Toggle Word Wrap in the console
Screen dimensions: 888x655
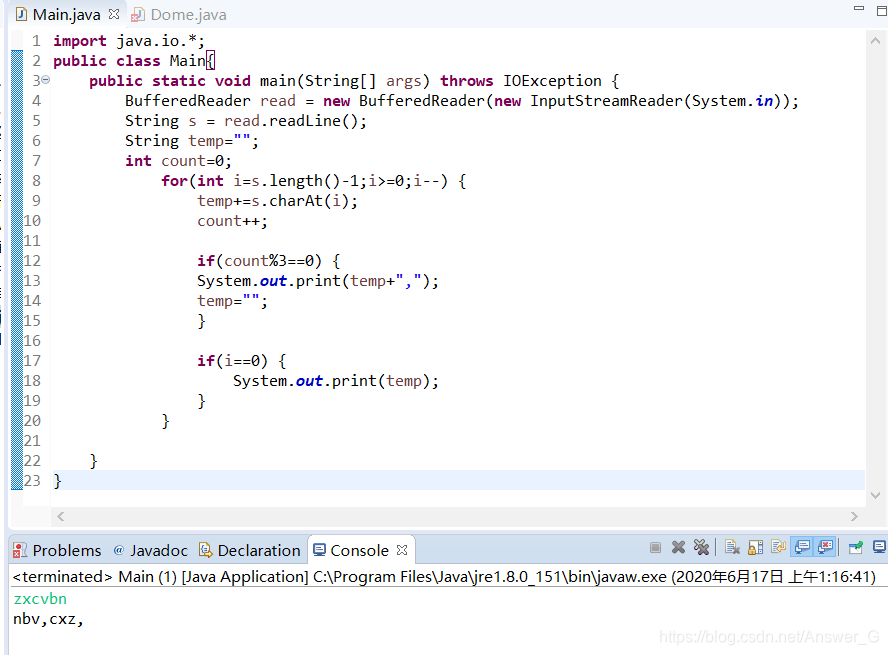tap(779, 547)
